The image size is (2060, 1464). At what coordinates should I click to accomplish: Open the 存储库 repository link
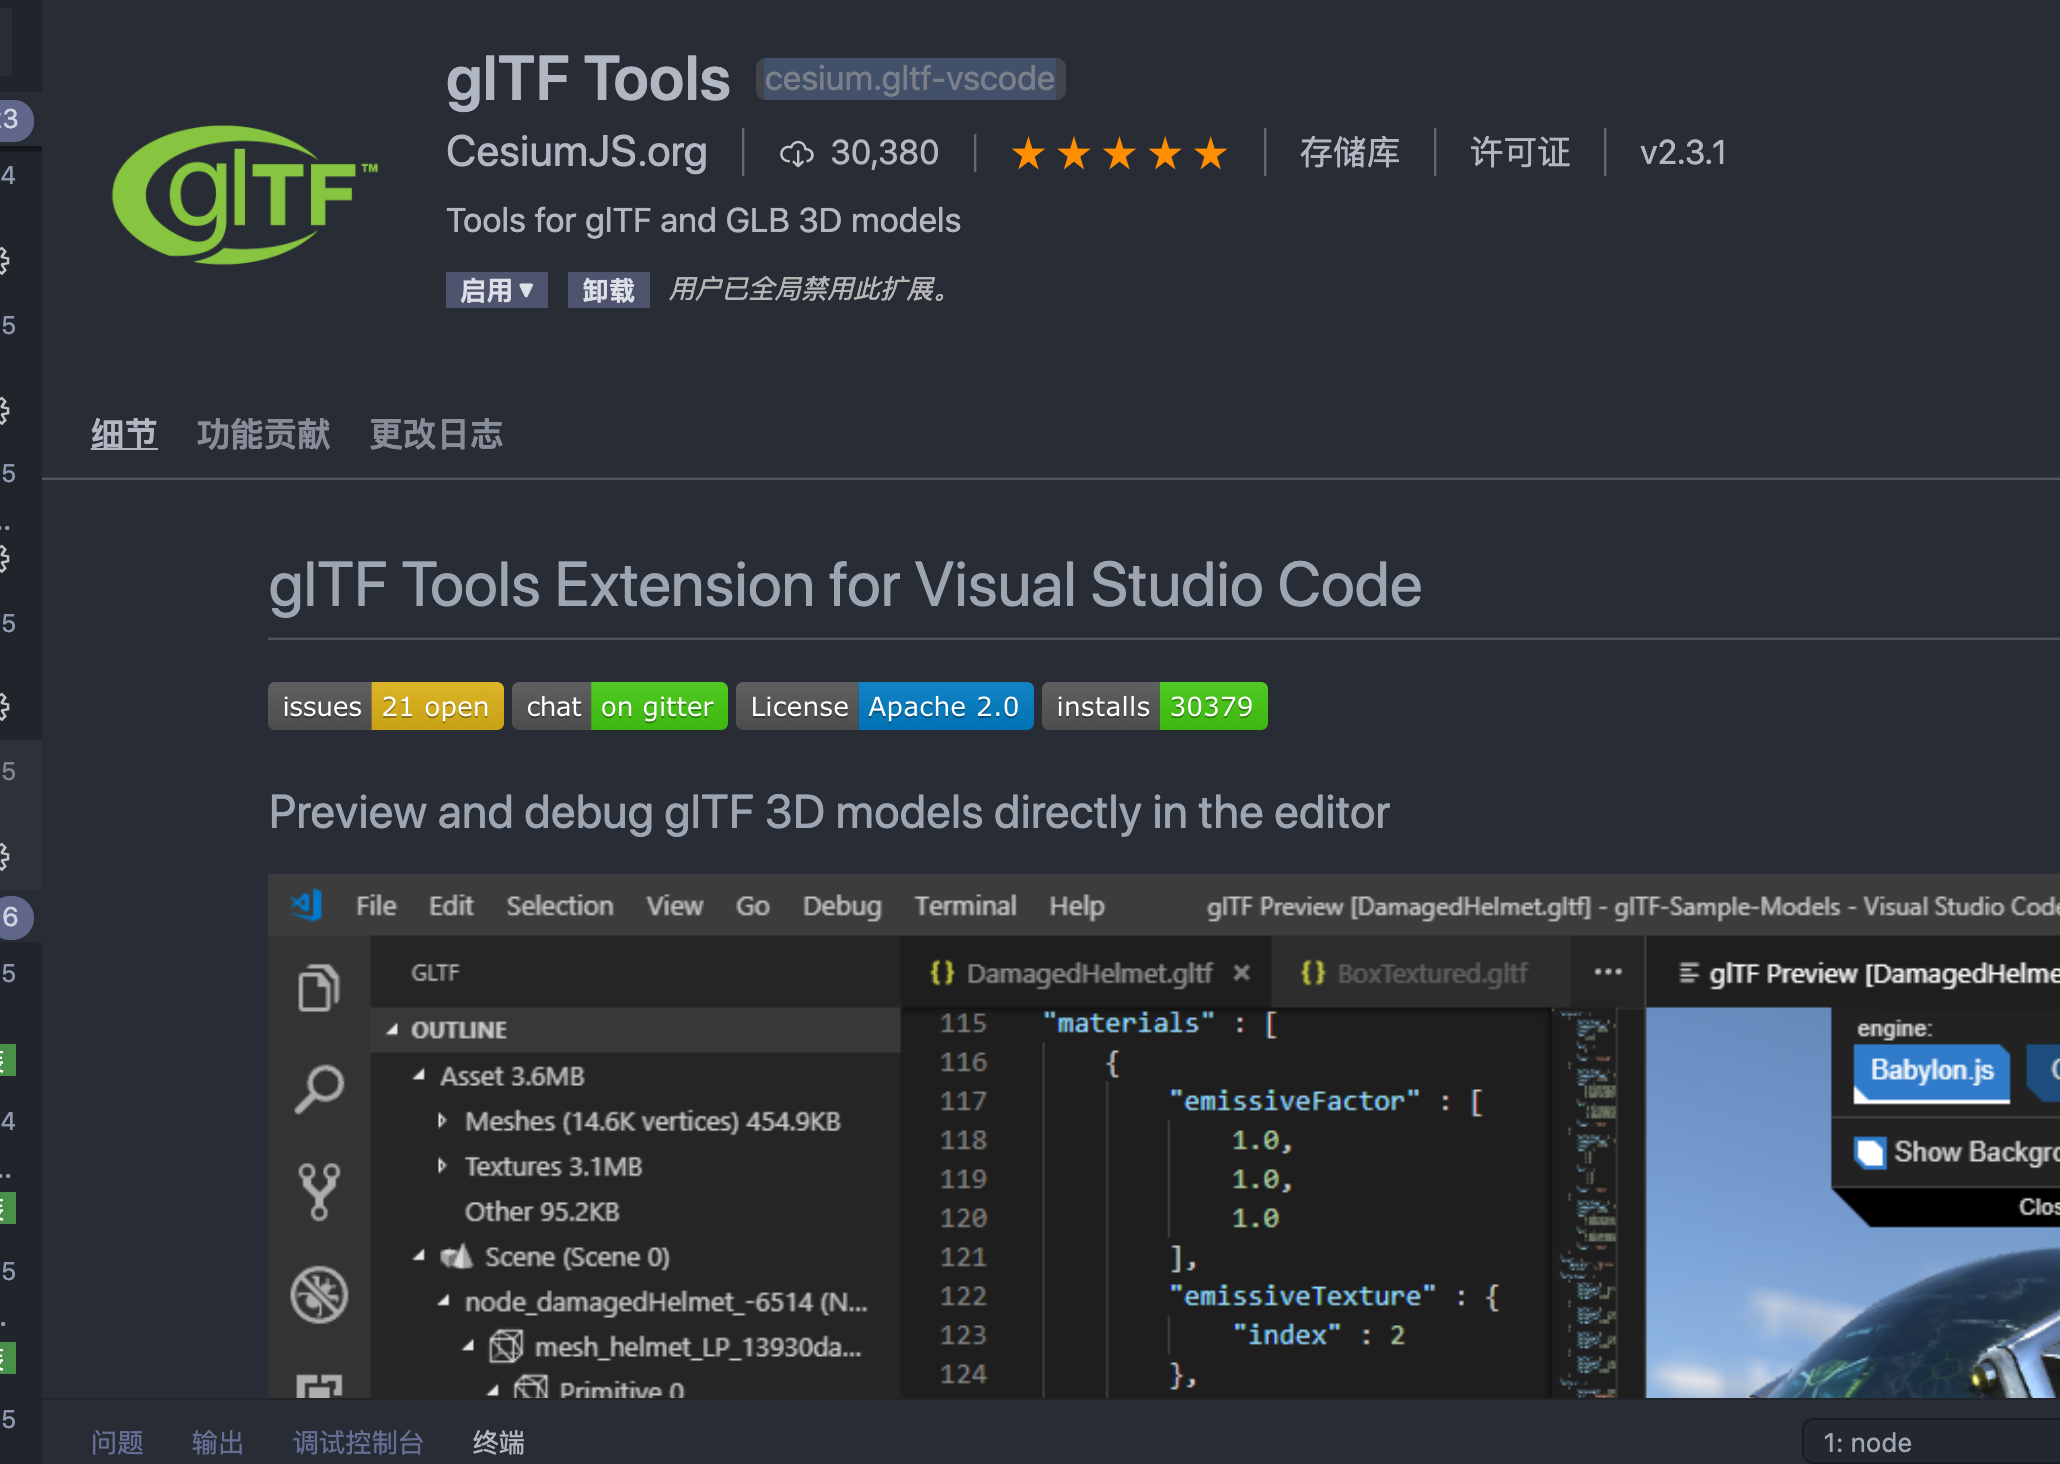click(1349, 153)
